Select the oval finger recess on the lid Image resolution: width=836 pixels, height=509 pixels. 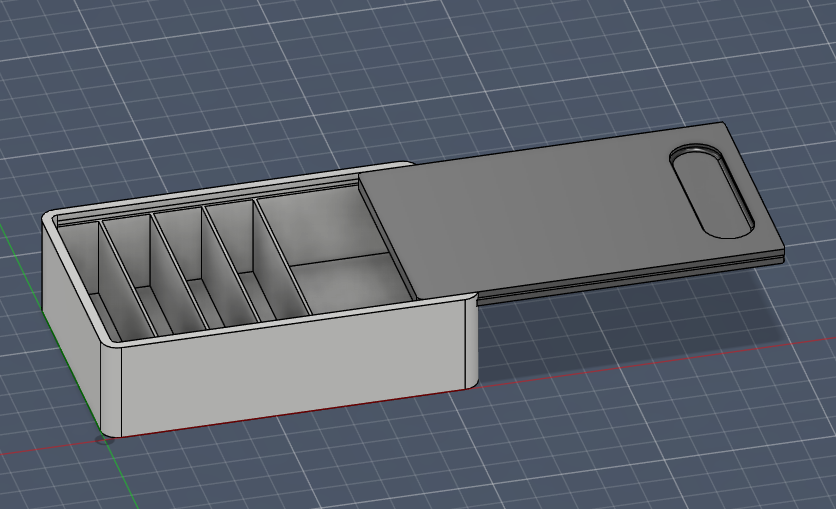click(712, 190)
